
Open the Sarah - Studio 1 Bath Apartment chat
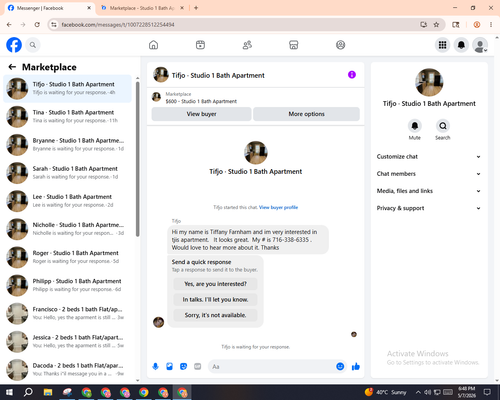pos(67,173)
